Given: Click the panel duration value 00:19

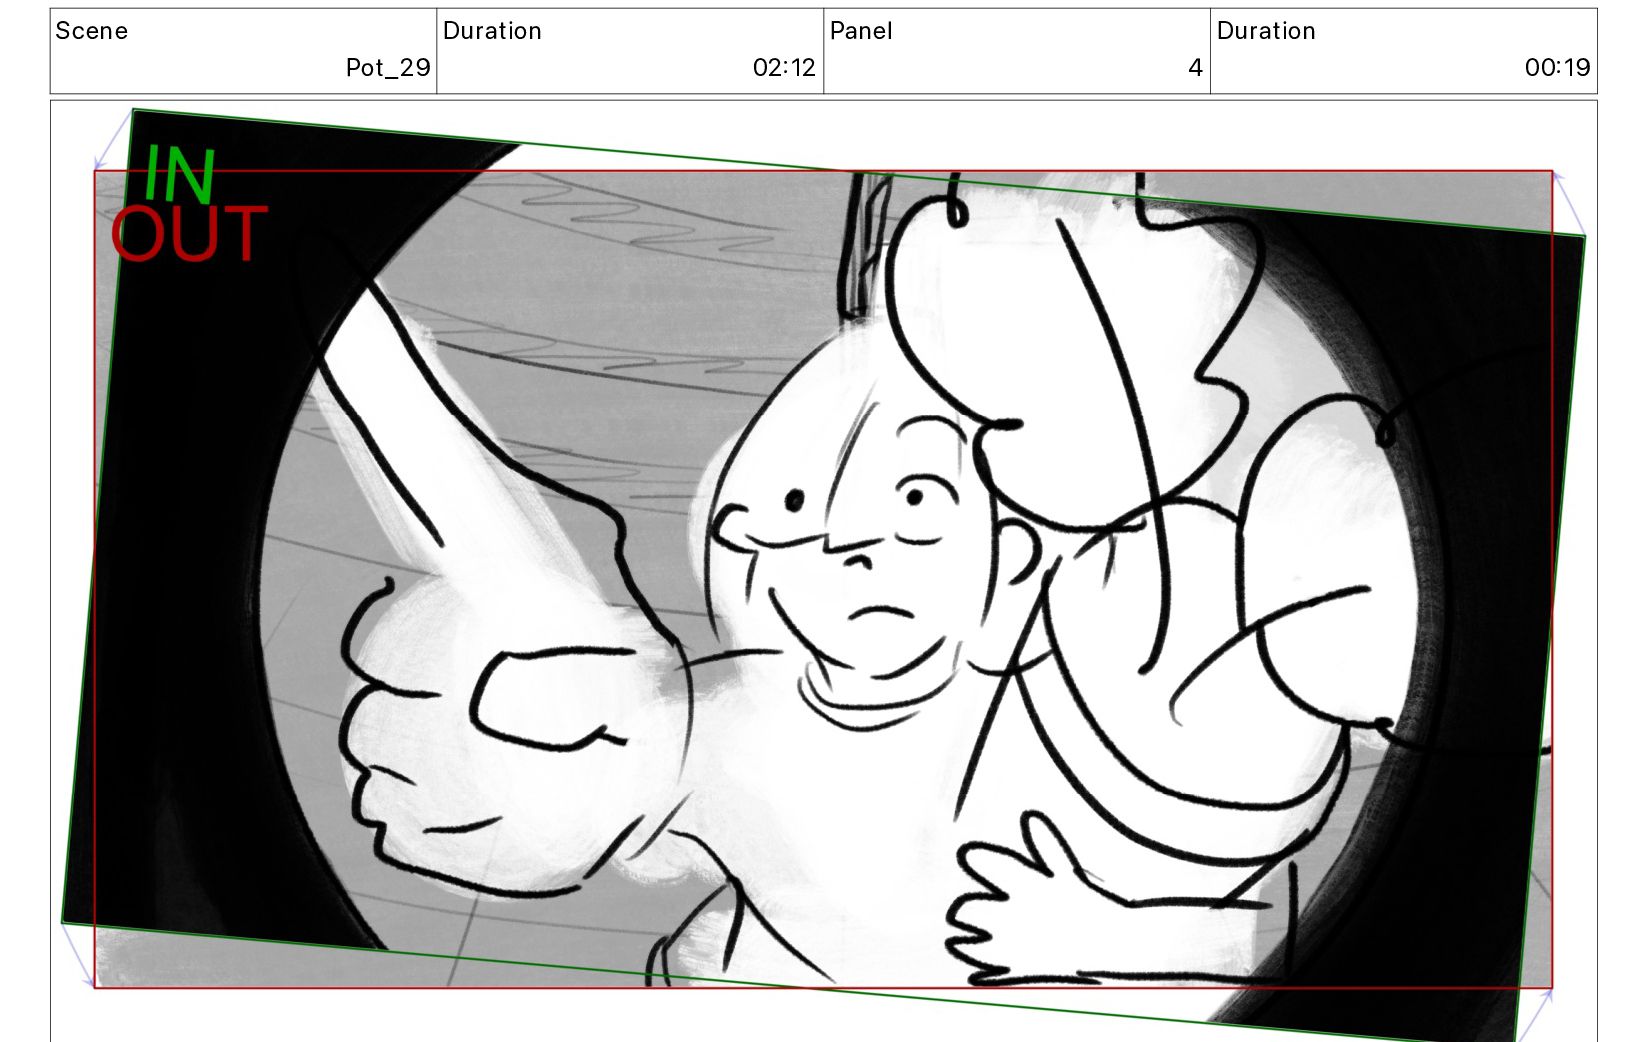Looking at the screenshot, I should [1557, 68].
